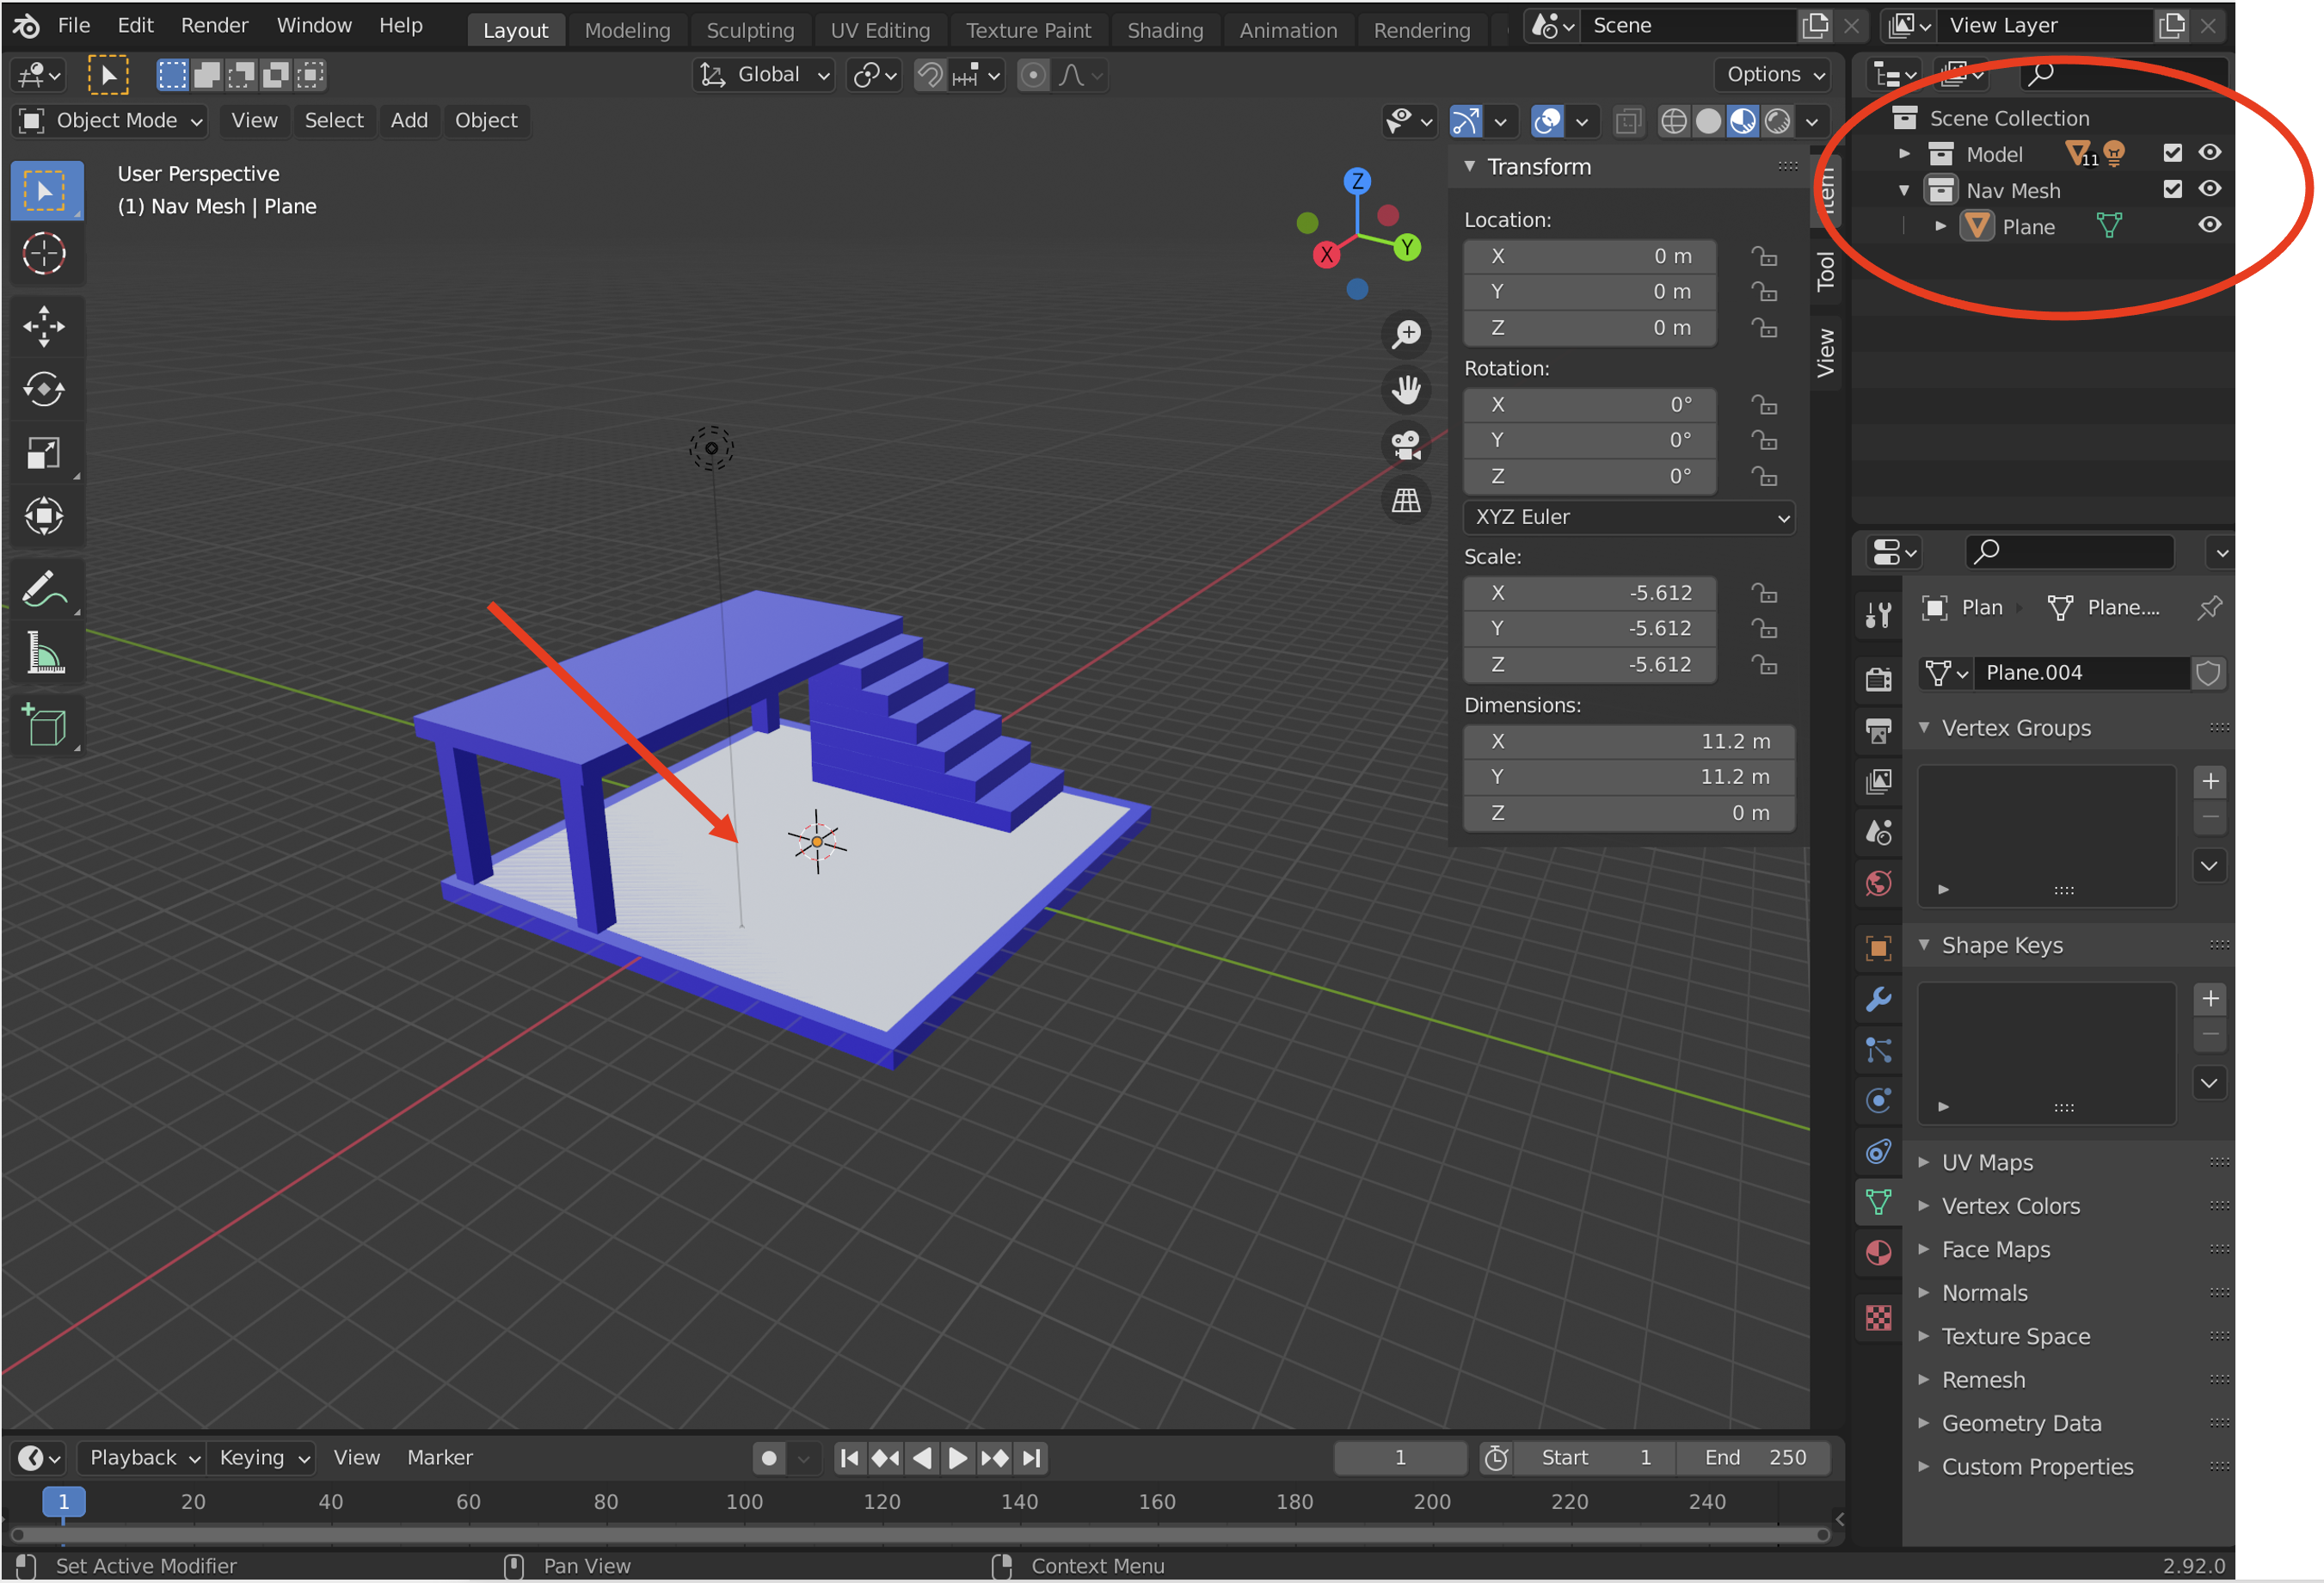Hide the Plane object eye icon
The height and width of the screenshot is (1583, 2324).
pyautogui.click(x=2209, y=225)
